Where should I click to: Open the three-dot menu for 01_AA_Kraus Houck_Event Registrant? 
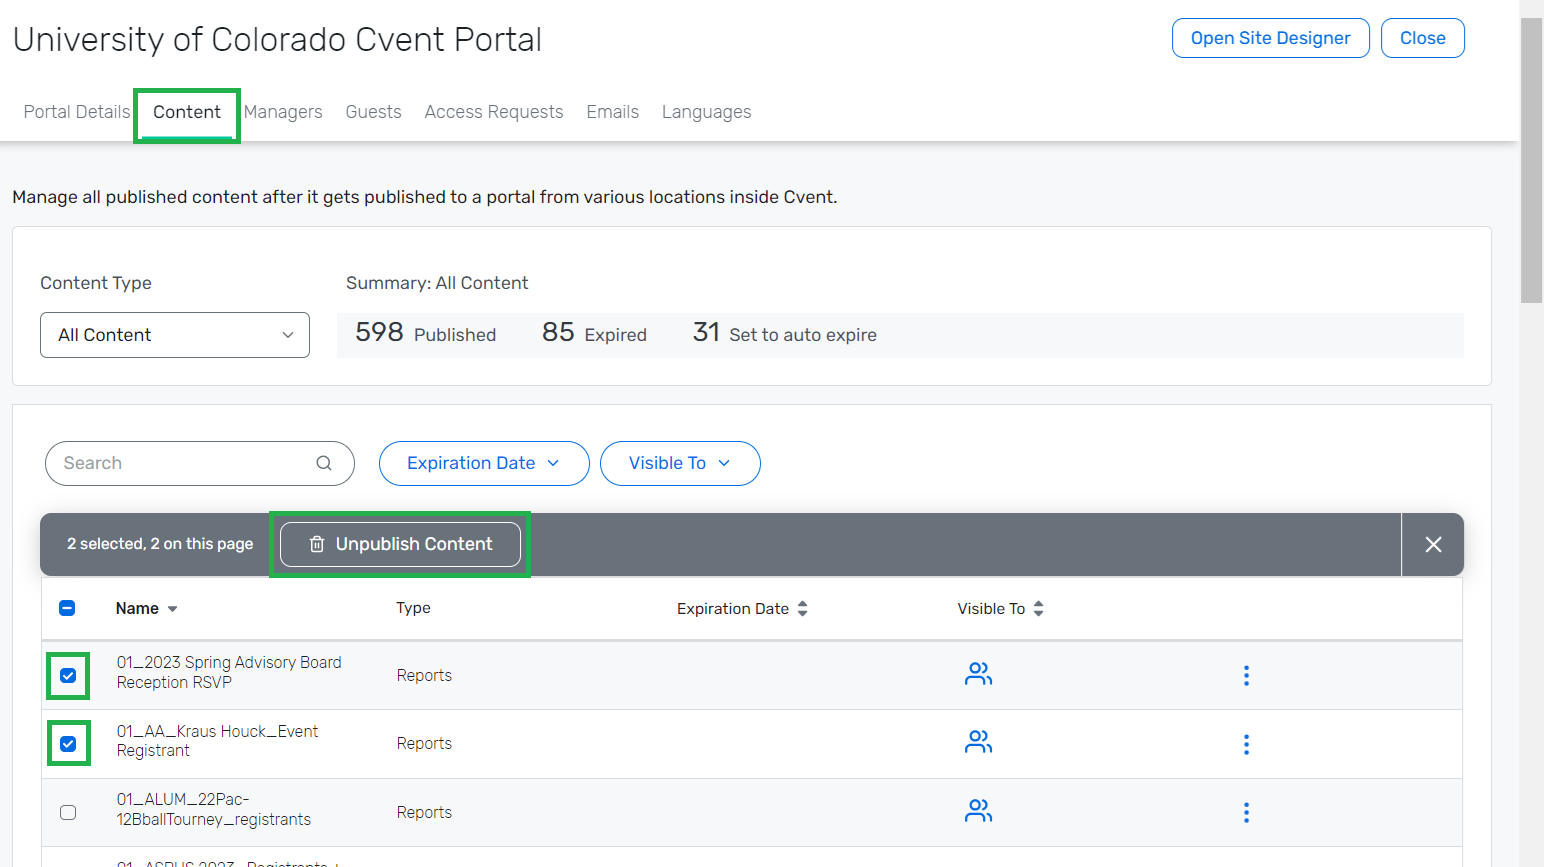coord(1246,744)
